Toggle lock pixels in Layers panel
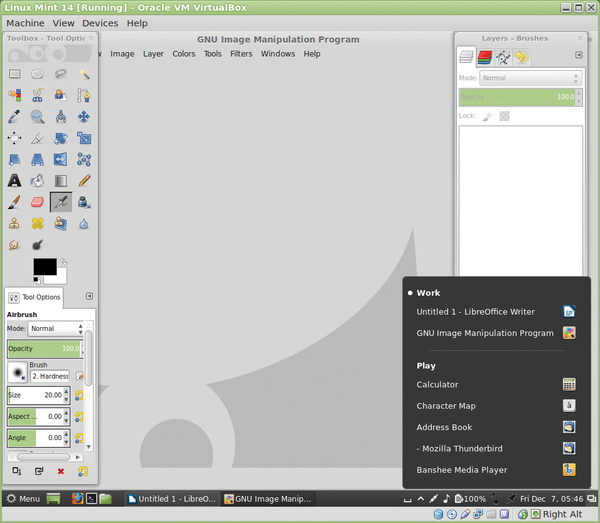Viewport: 600px width, 523px height. (487, 116)
